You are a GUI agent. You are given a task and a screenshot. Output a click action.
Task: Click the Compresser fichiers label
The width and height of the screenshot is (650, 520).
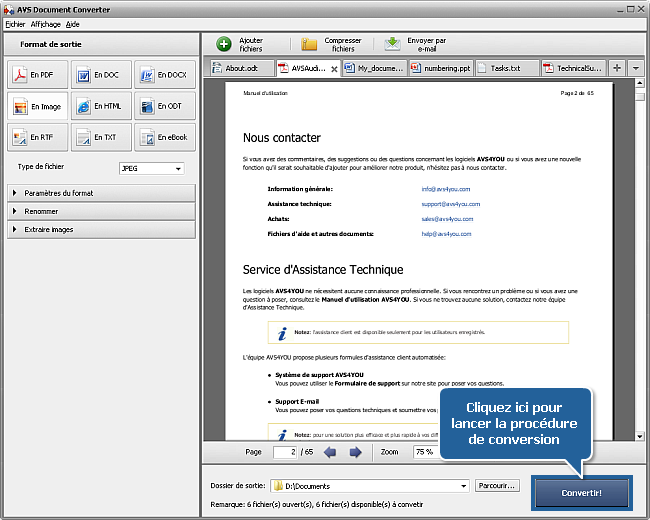(x=343, y=44)
